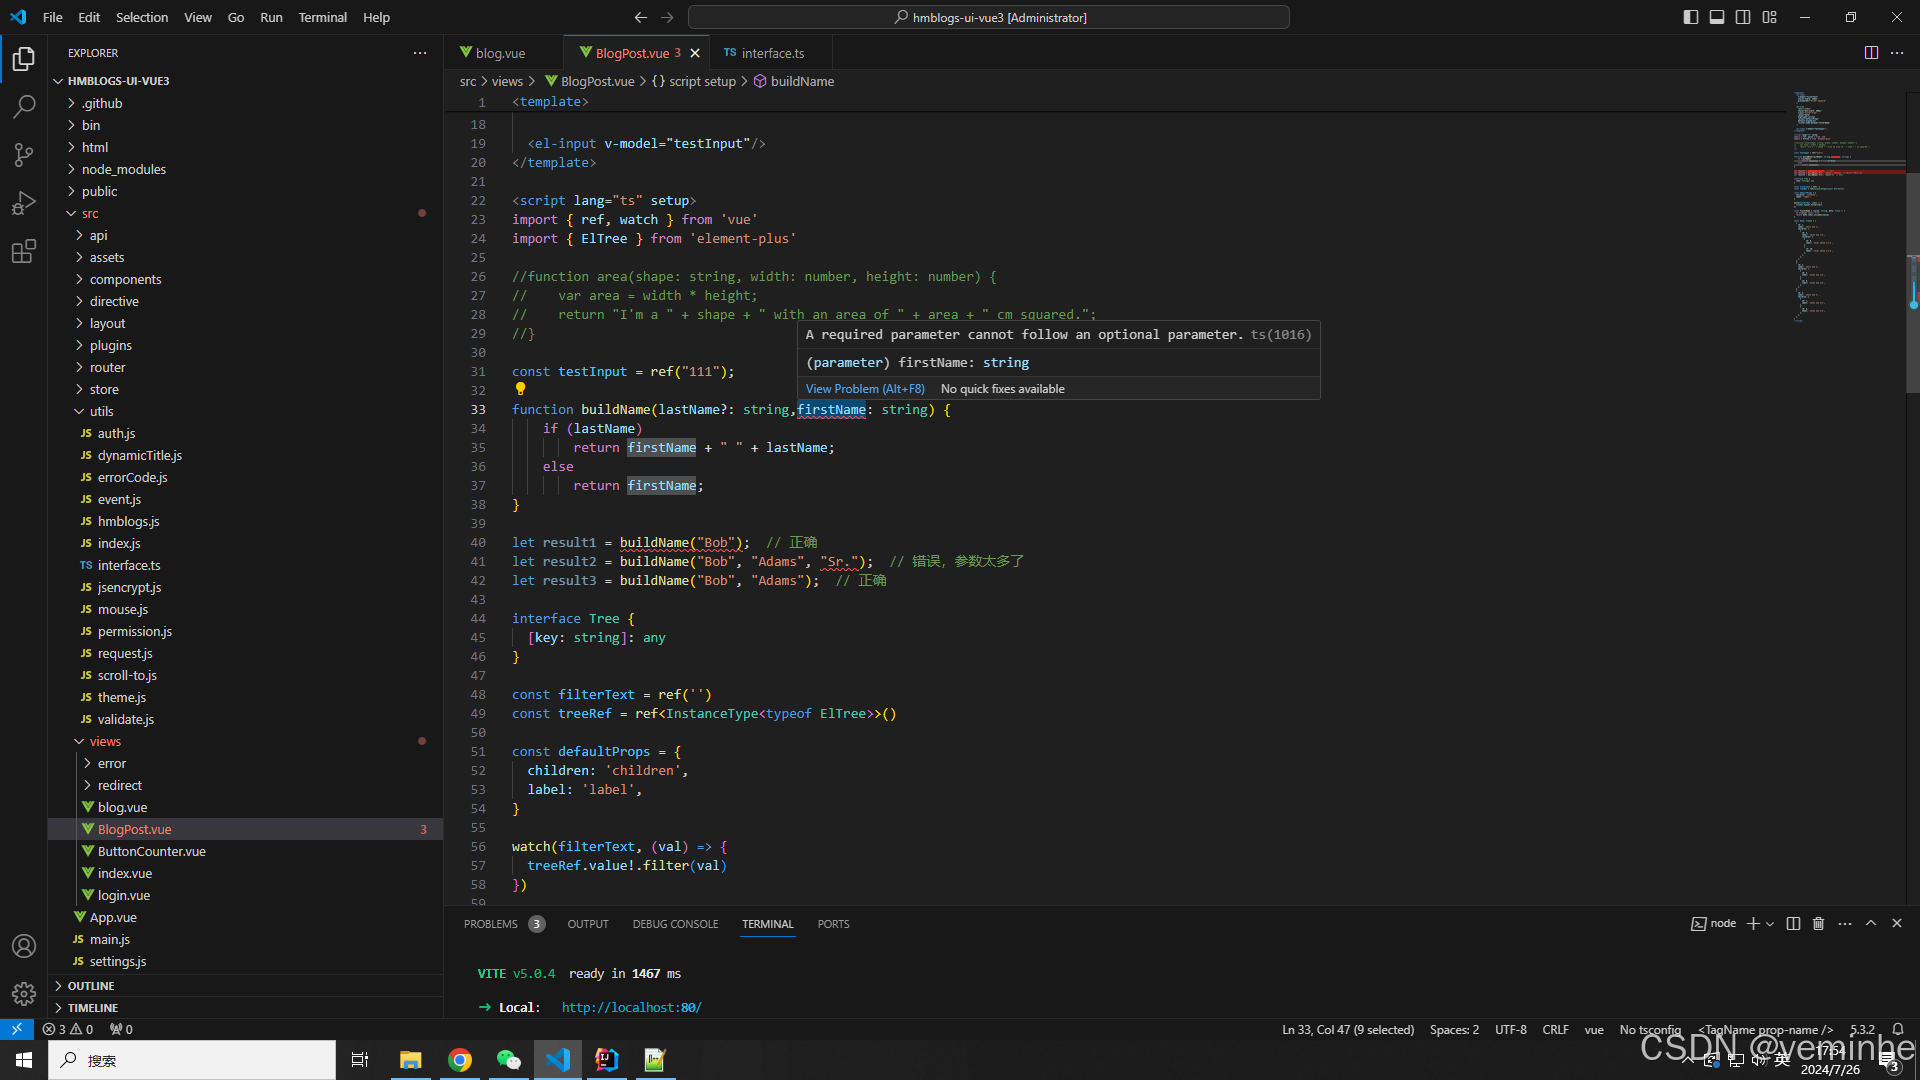1920x1080 pixels.
Task: Expand the node_modules folder
Action: [123, 169]
